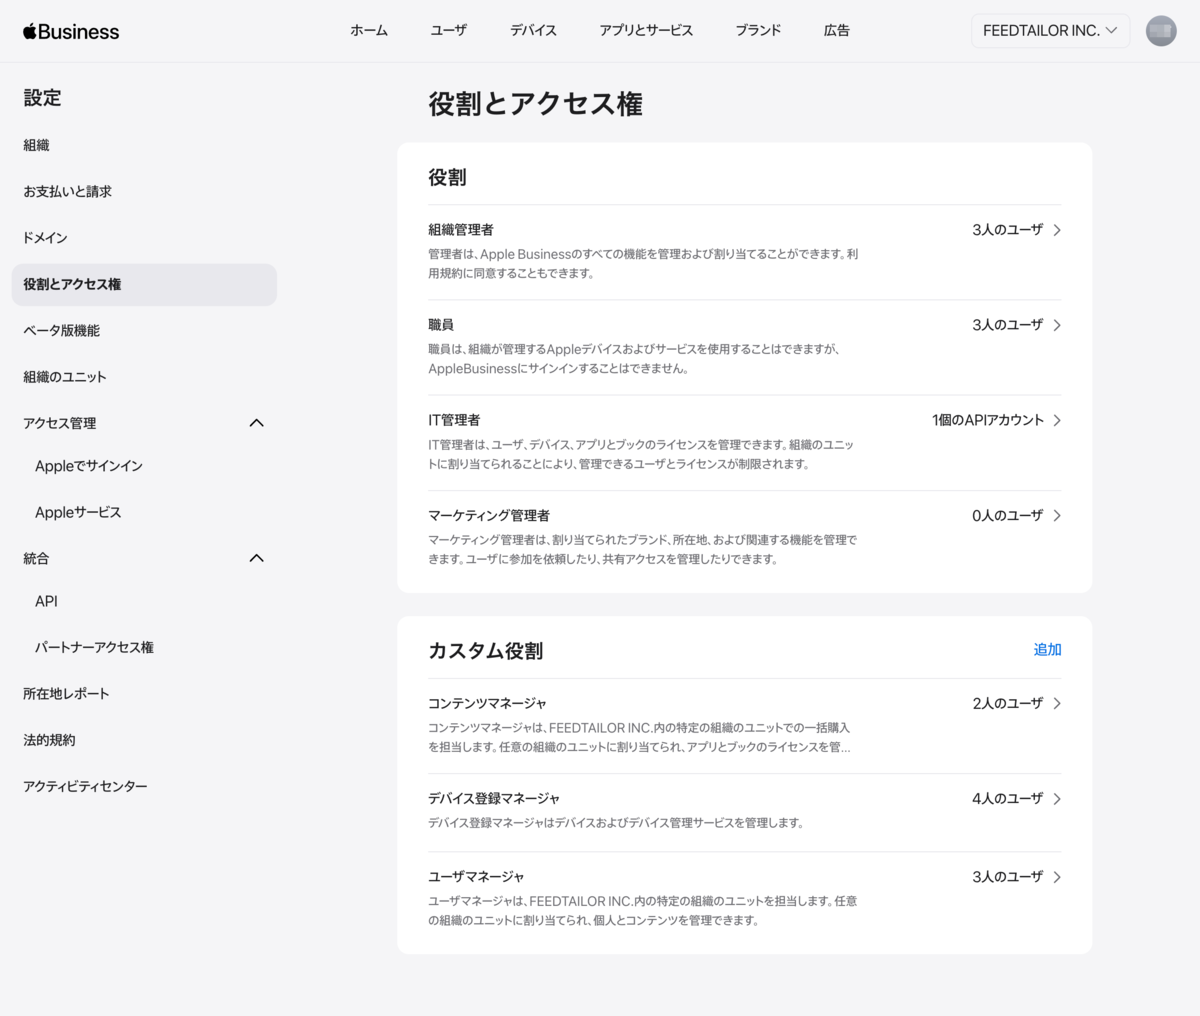Open コンテンツマネージャ role chevron

click(1057, 704)
